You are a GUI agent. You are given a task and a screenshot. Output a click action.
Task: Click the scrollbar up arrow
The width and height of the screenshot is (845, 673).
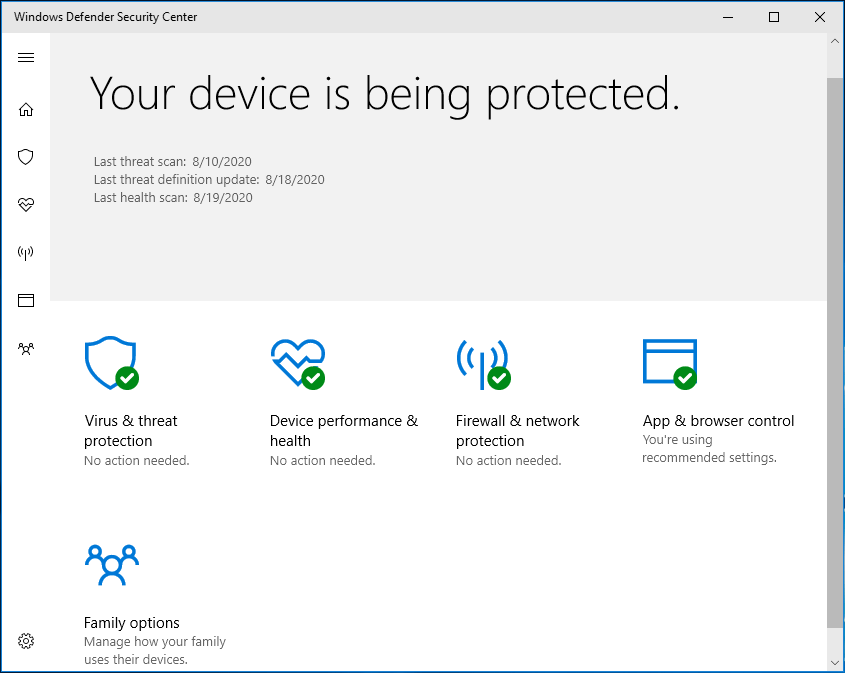(x=835, y=40)
